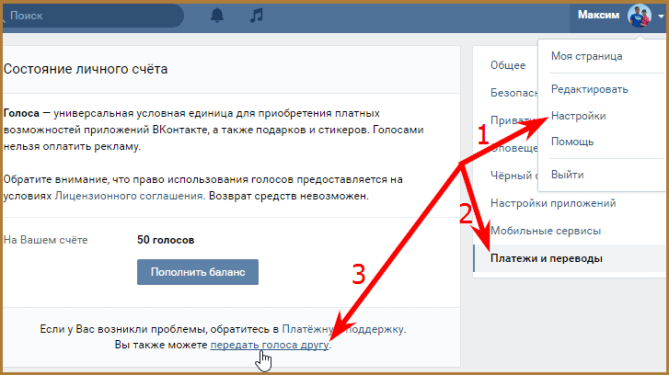Click the Максим username in header
This screenshot has height=375, width=669.
coord(598,15)
